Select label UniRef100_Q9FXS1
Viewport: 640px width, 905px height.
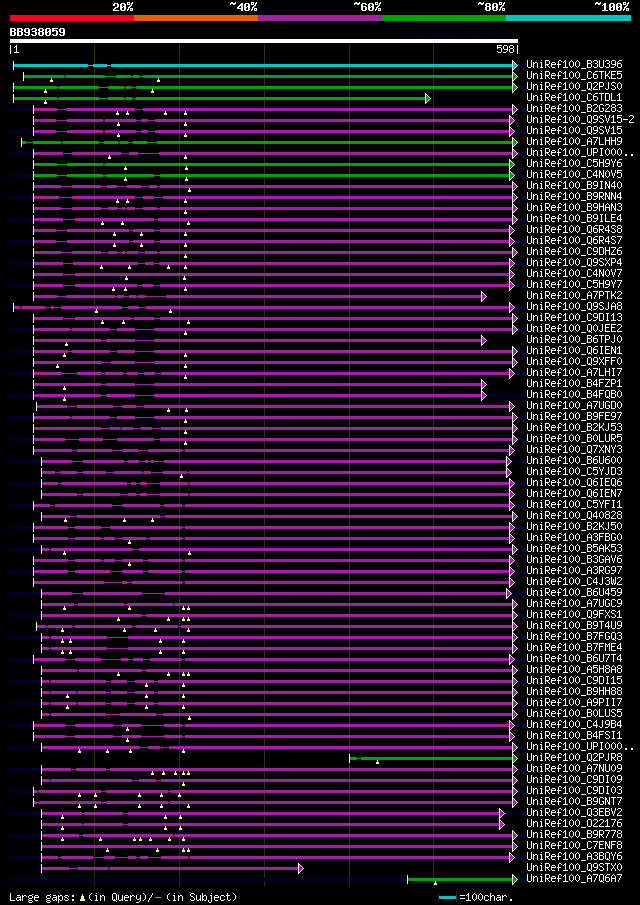pos(572,615)
